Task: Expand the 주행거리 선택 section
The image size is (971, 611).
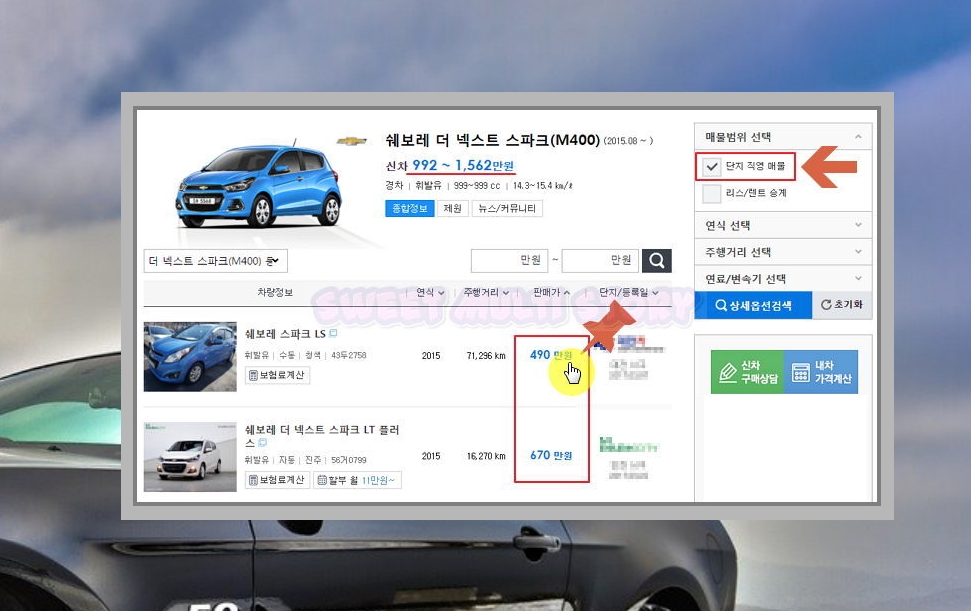Action: (783, 252)
